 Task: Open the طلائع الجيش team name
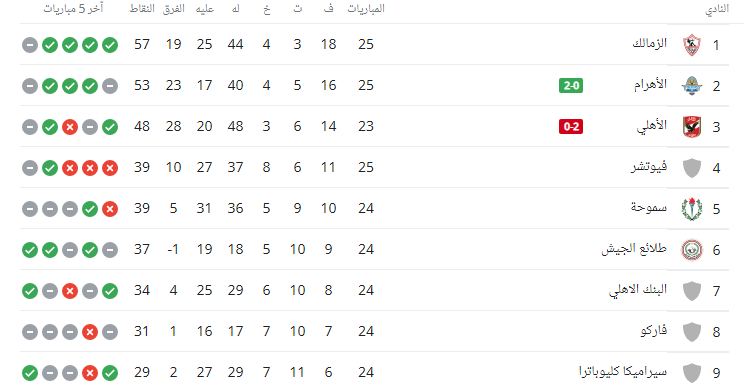tap(634, 249)
